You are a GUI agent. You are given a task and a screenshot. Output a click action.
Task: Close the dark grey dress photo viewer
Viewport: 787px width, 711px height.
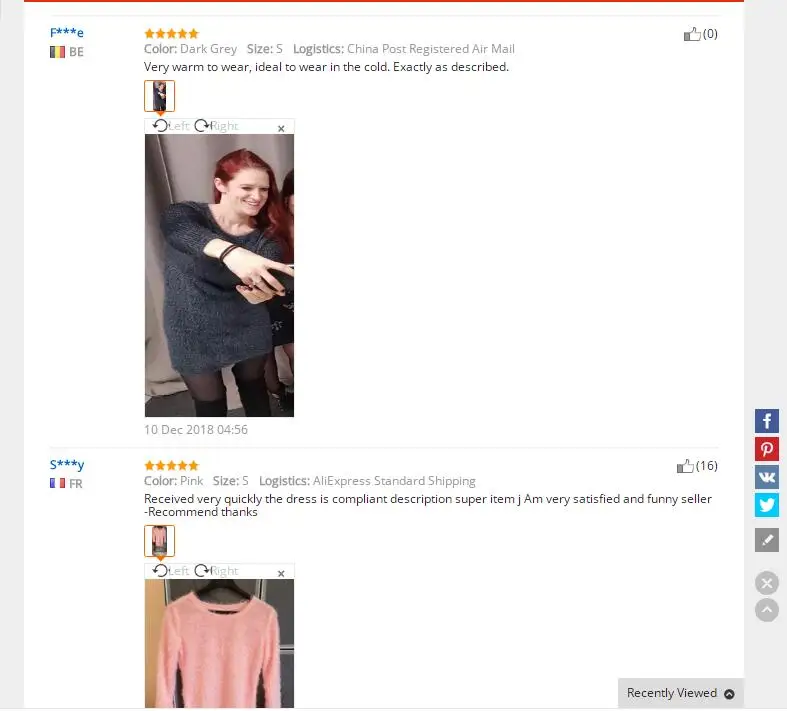tap(281, 128)
